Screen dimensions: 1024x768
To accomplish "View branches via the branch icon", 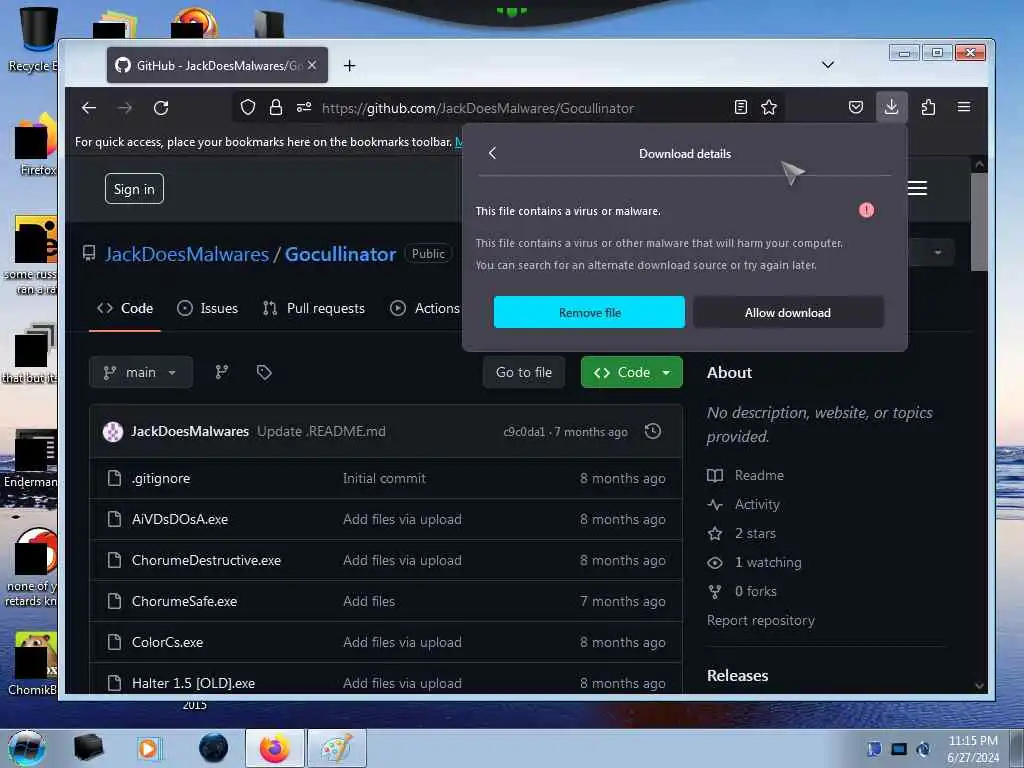I will pyautogui.click(x=222, y=372).
